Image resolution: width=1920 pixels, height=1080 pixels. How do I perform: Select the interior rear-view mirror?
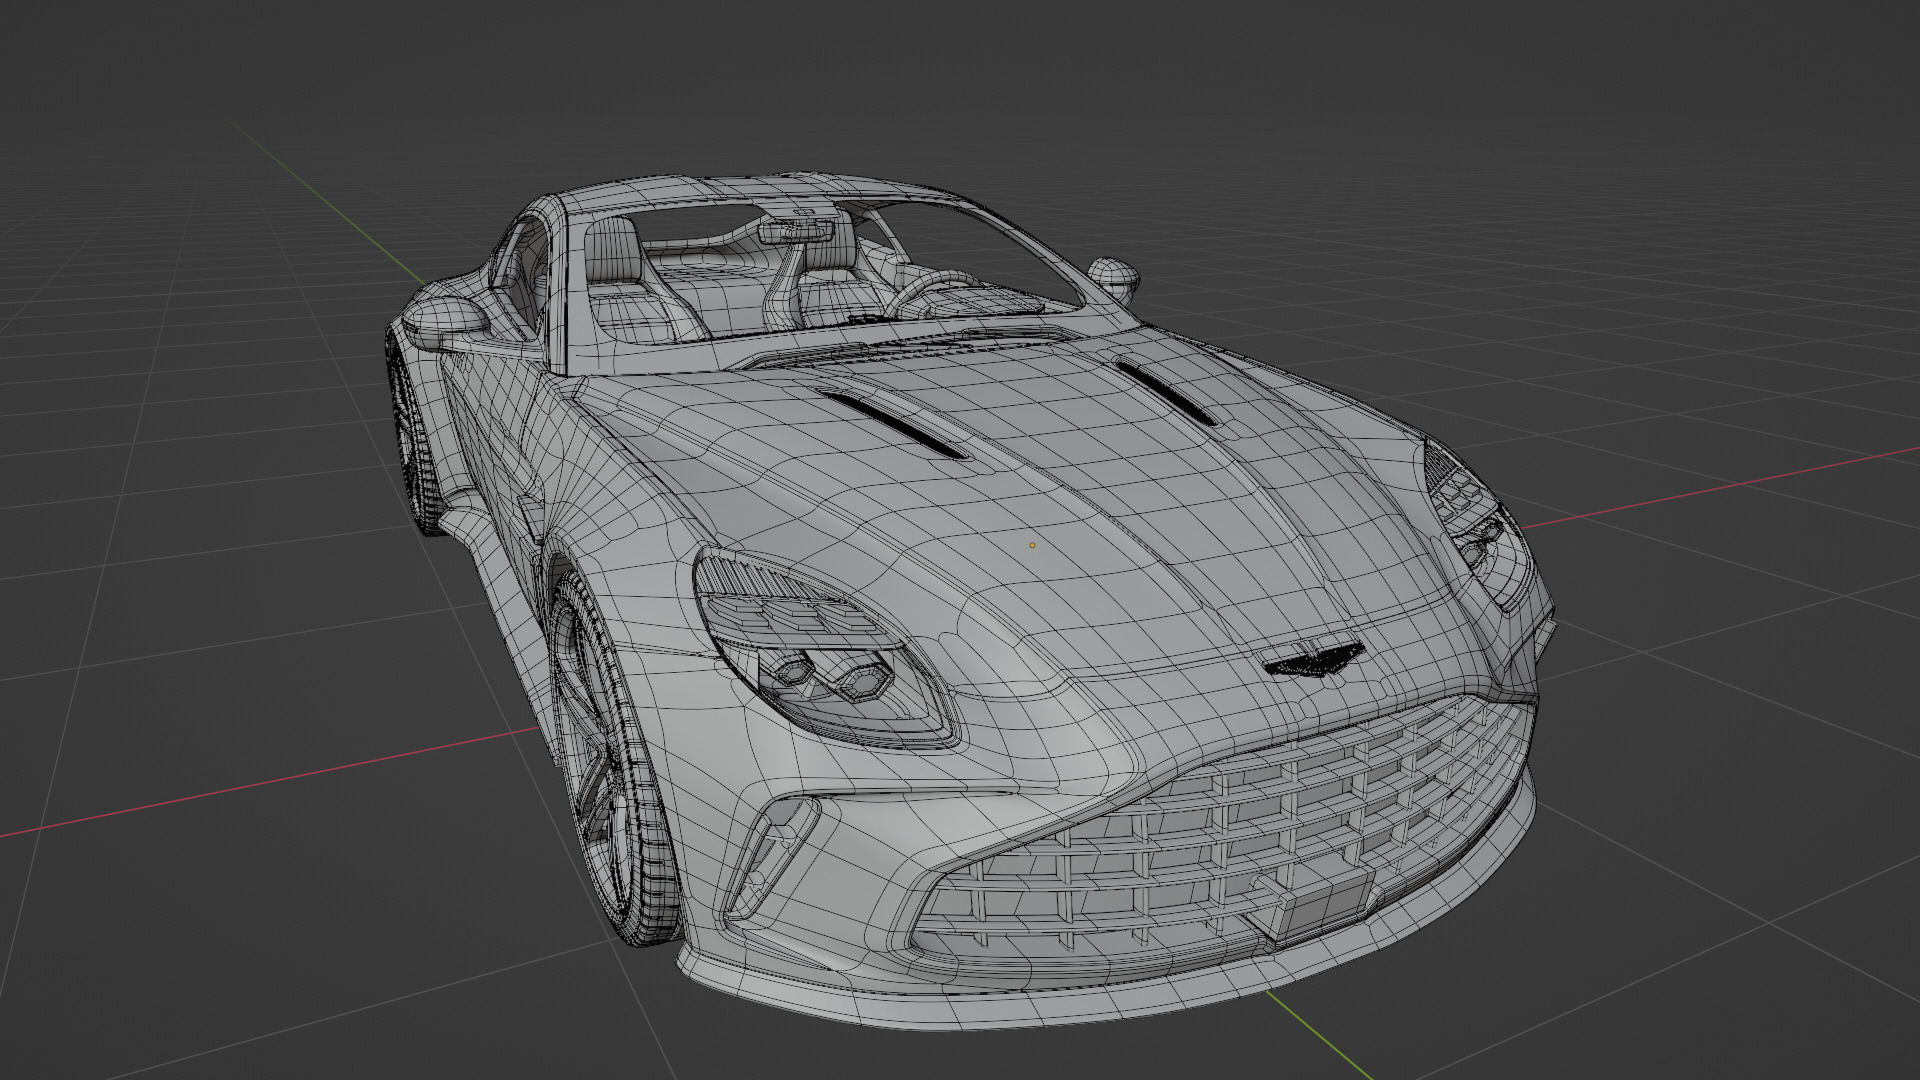[x=796, y=232]
